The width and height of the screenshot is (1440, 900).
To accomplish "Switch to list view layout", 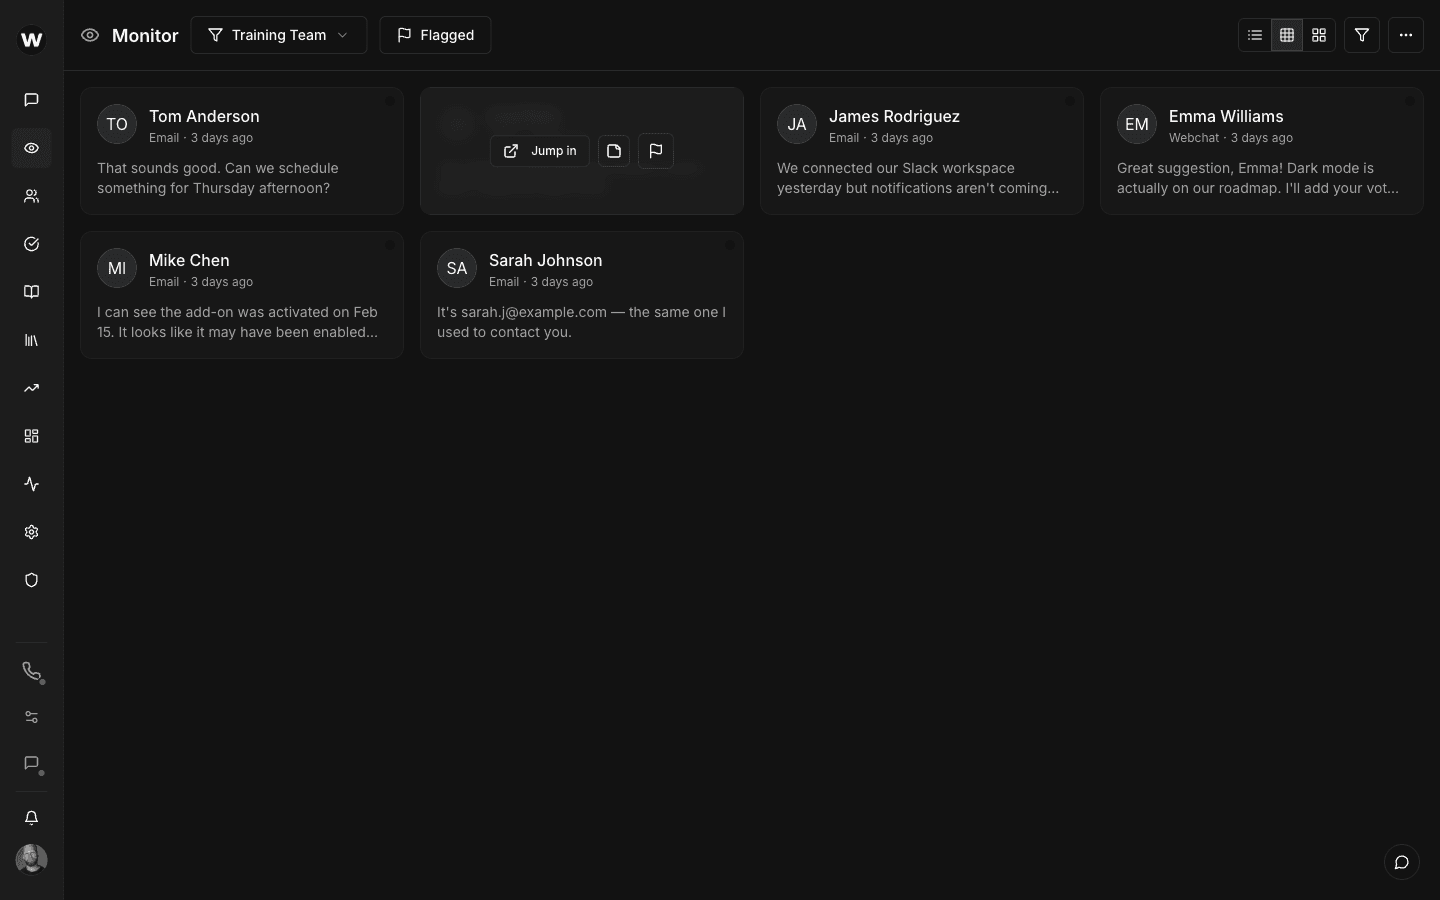I will click(x=1255, y=35).
